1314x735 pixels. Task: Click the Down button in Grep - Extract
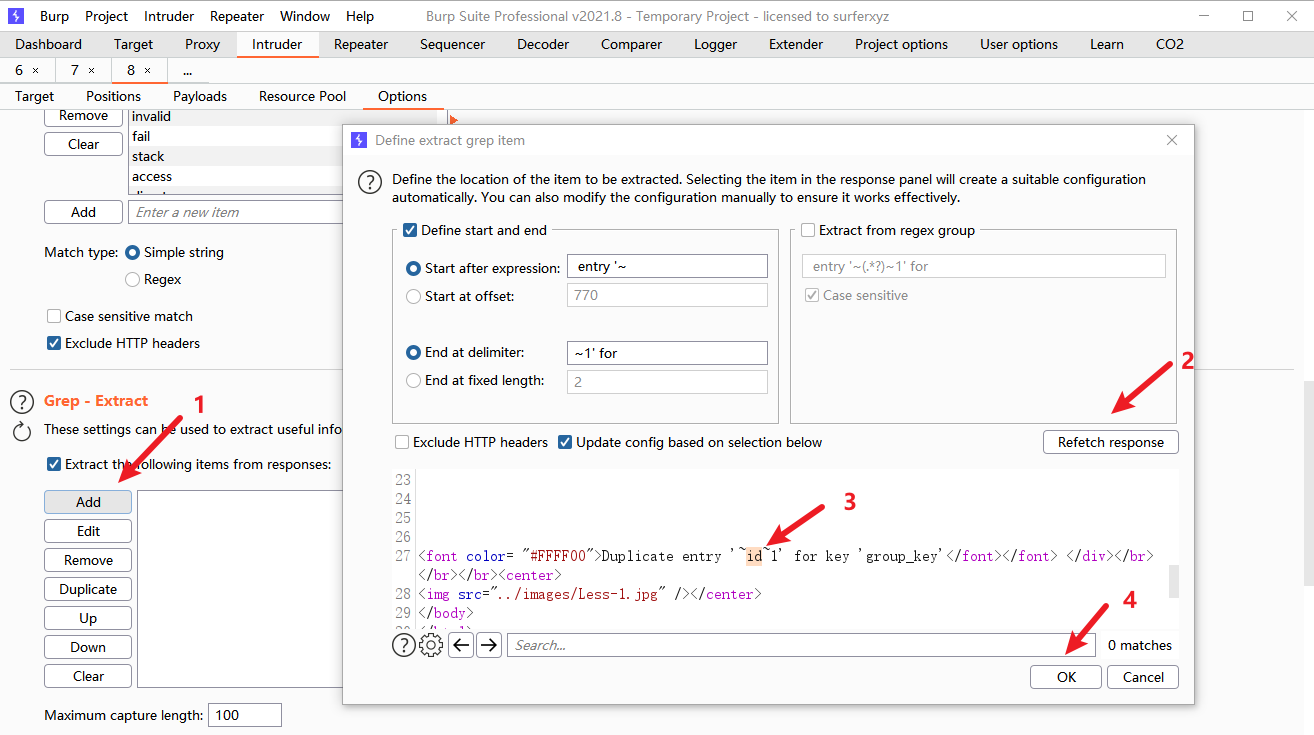coord(88,647)
